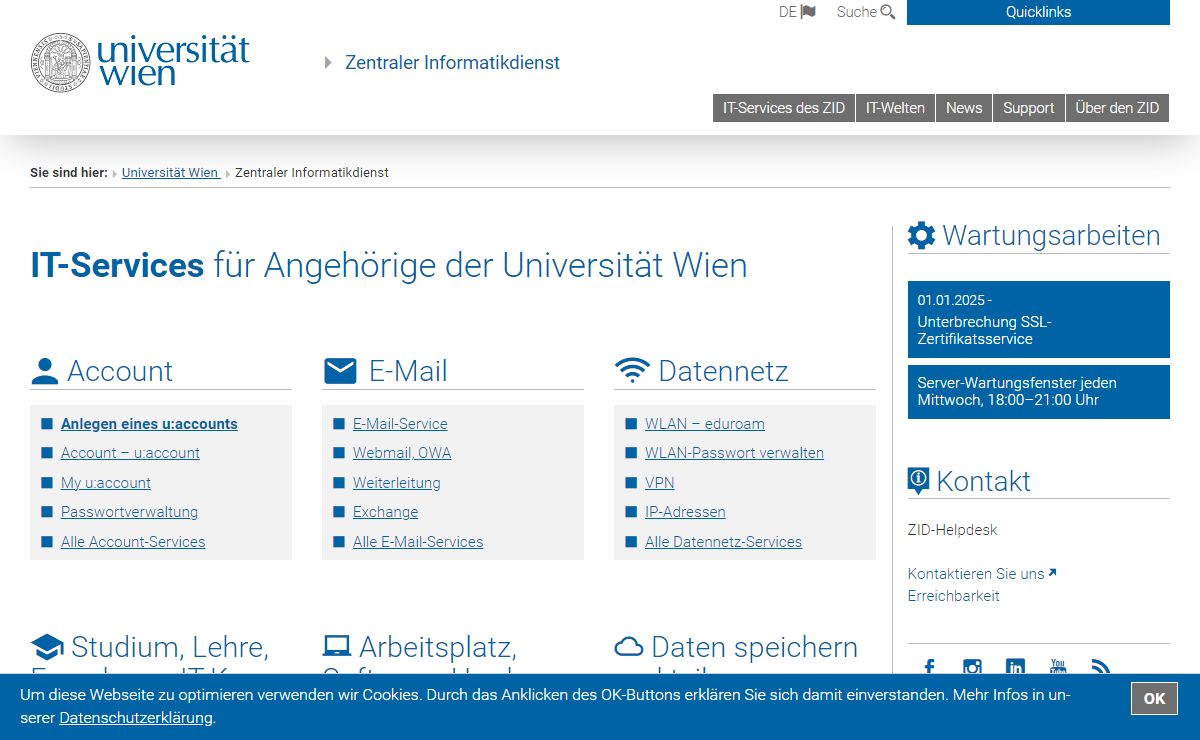
Task: Click the Kontakt info pin icon
Action: pos(918,481)
